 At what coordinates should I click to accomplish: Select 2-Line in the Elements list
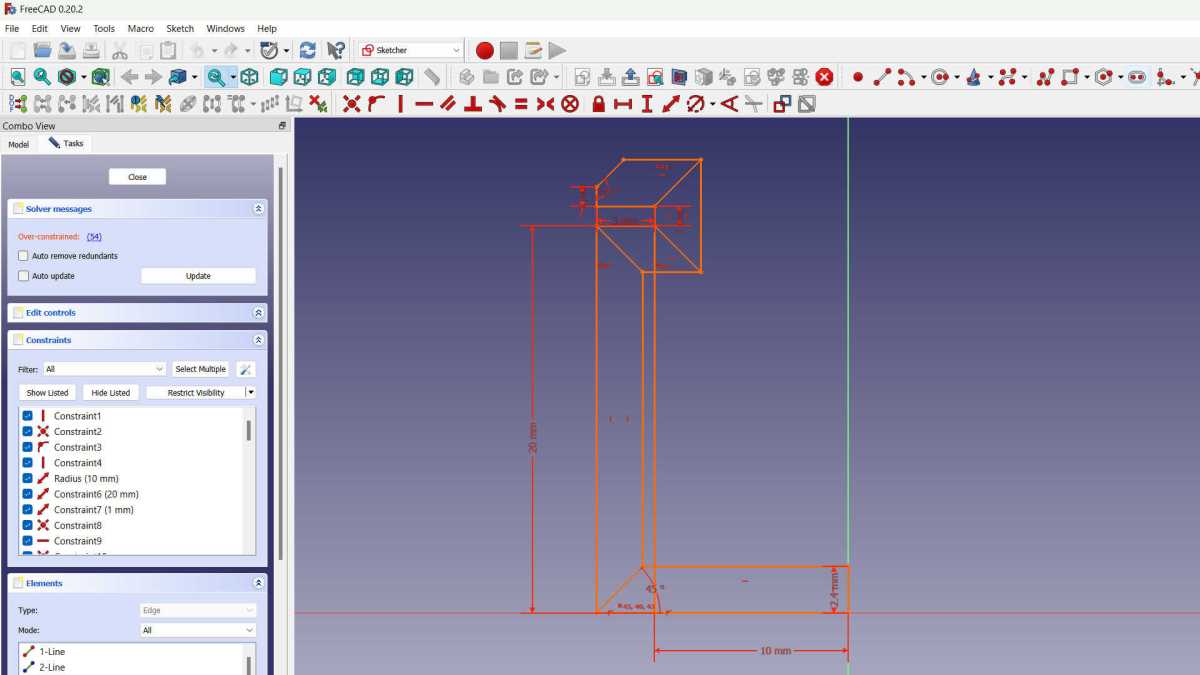(x=55, y=667)
